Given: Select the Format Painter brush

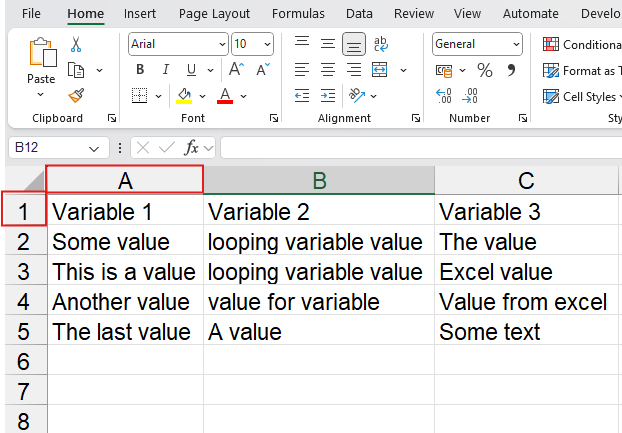Looking at the screenshot, I should click(76, 96).
